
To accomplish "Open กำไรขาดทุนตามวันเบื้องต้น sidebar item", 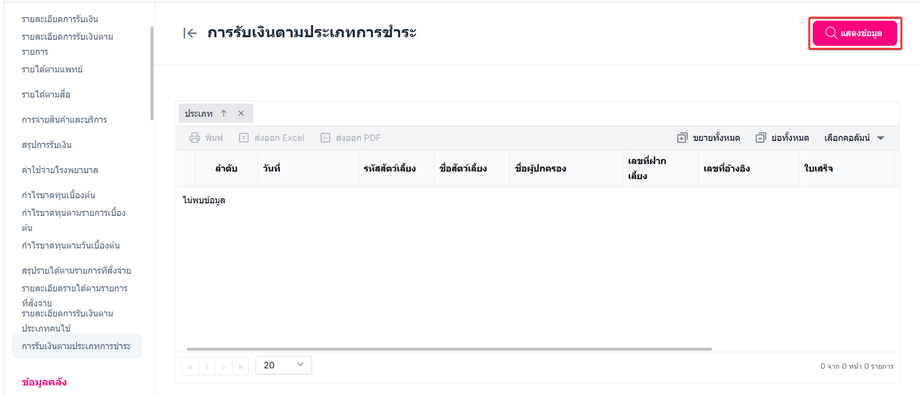I will [x=70, y=245].
